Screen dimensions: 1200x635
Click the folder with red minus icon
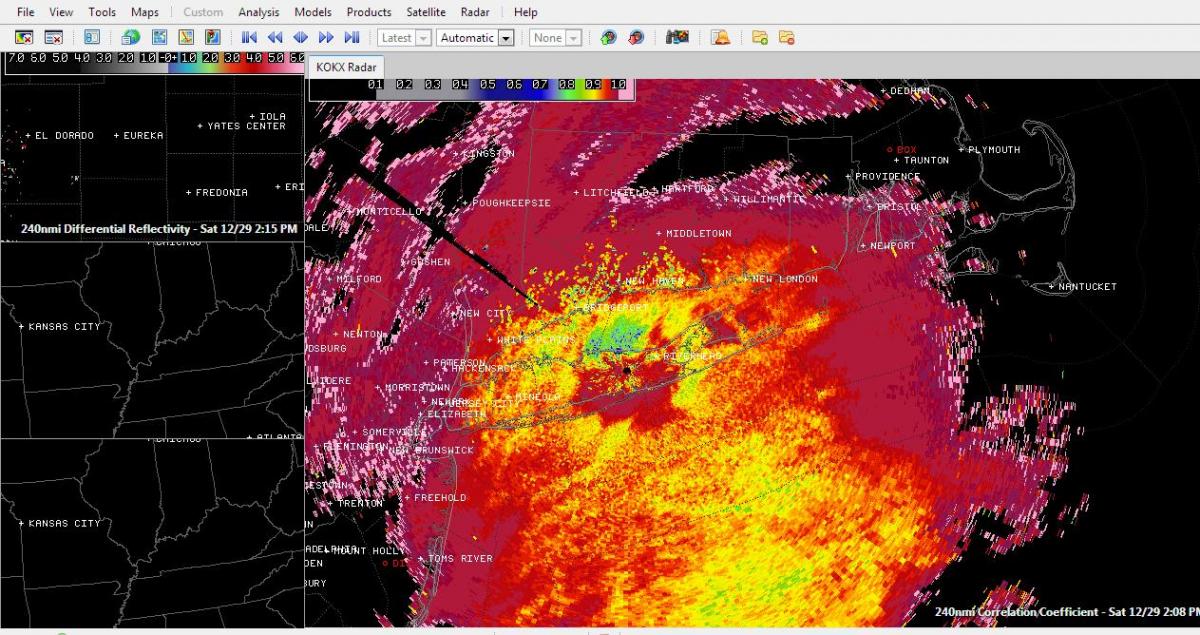click(787, 37)
